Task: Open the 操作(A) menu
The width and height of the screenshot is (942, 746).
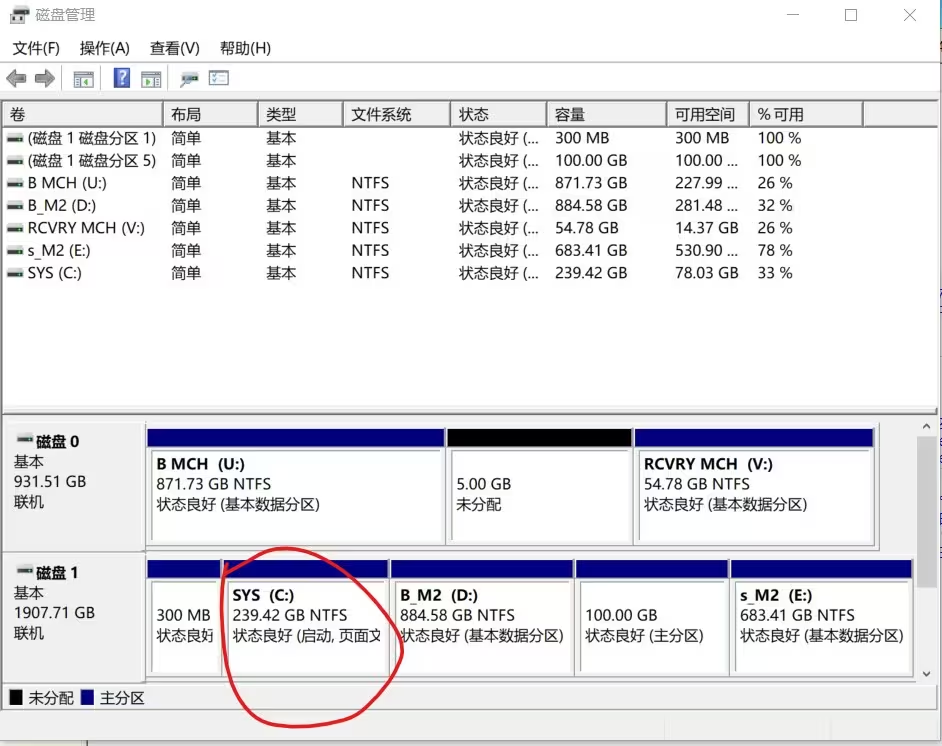Action: click(x=103, y=47)
